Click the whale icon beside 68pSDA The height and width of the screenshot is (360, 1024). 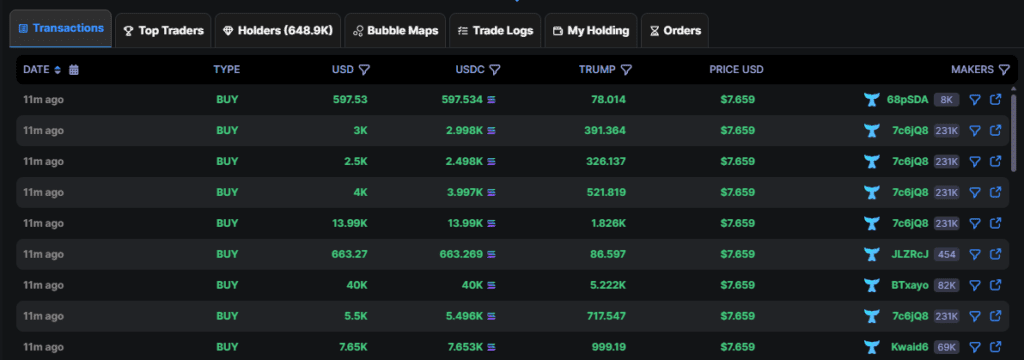point(872,100)
